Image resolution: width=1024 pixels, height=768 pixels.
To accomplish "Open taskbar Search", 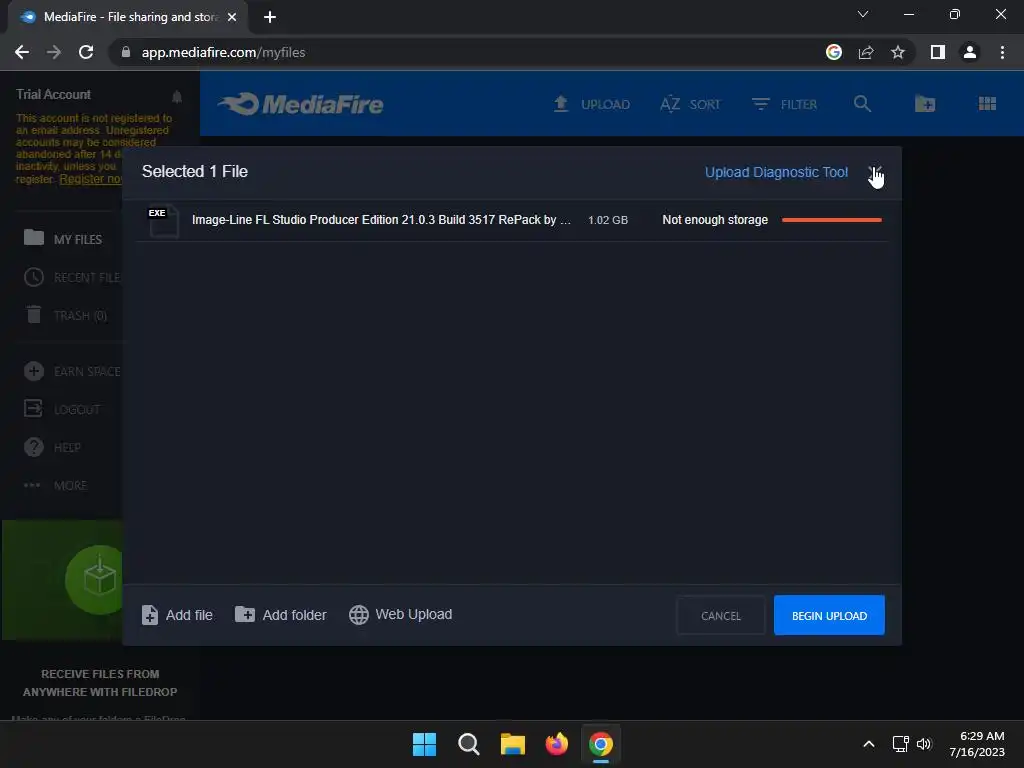I will pyautogui.click(x=469, y=744).
